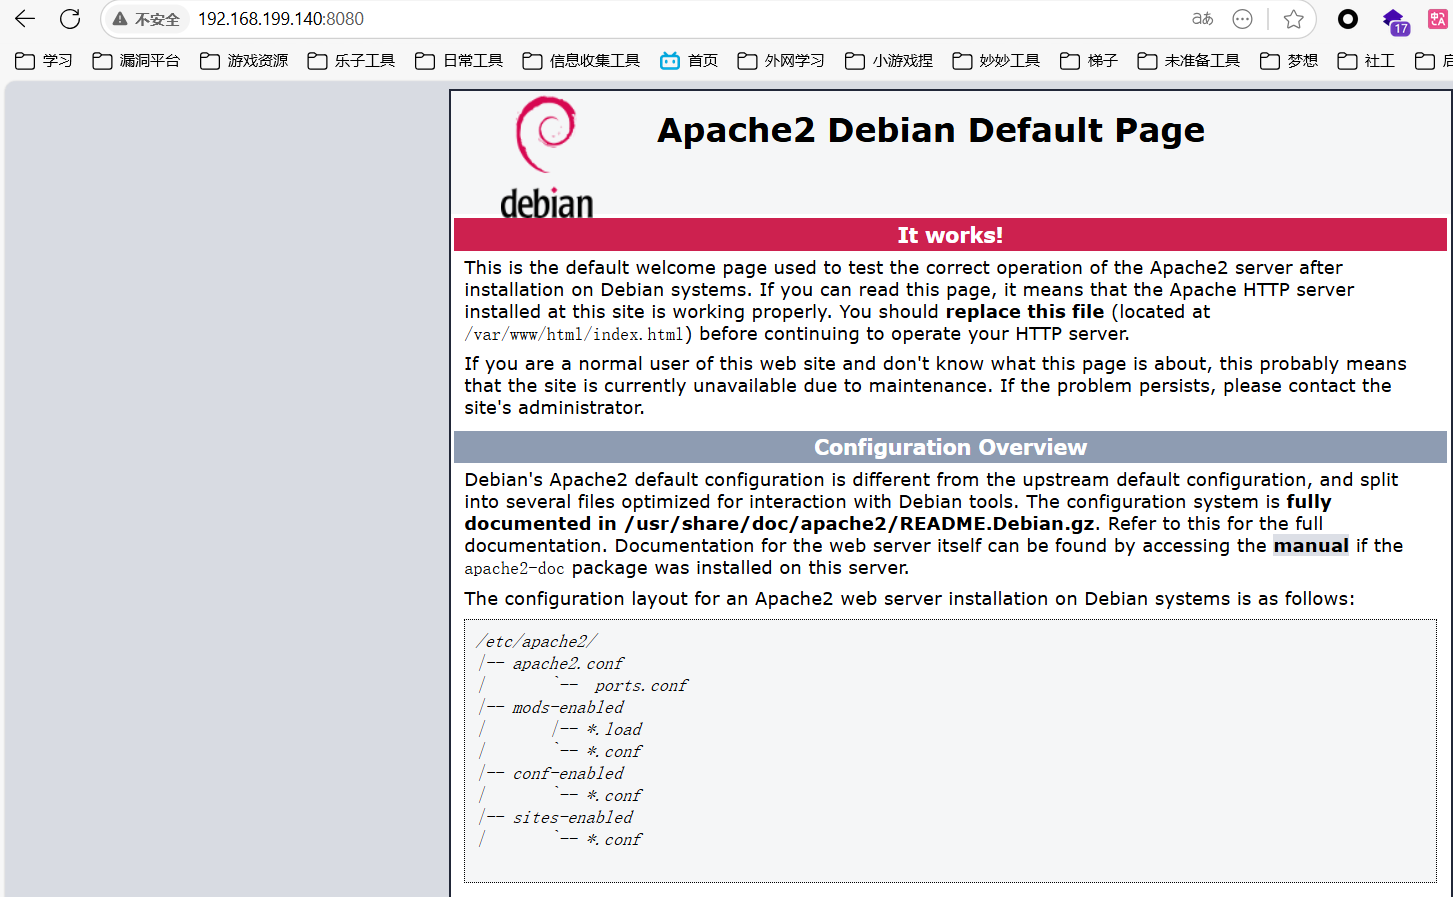The width and height of the screenshot is (1453, 897).
Task: Go back with the browser back arrow
Action: click(x=25, y=19)
